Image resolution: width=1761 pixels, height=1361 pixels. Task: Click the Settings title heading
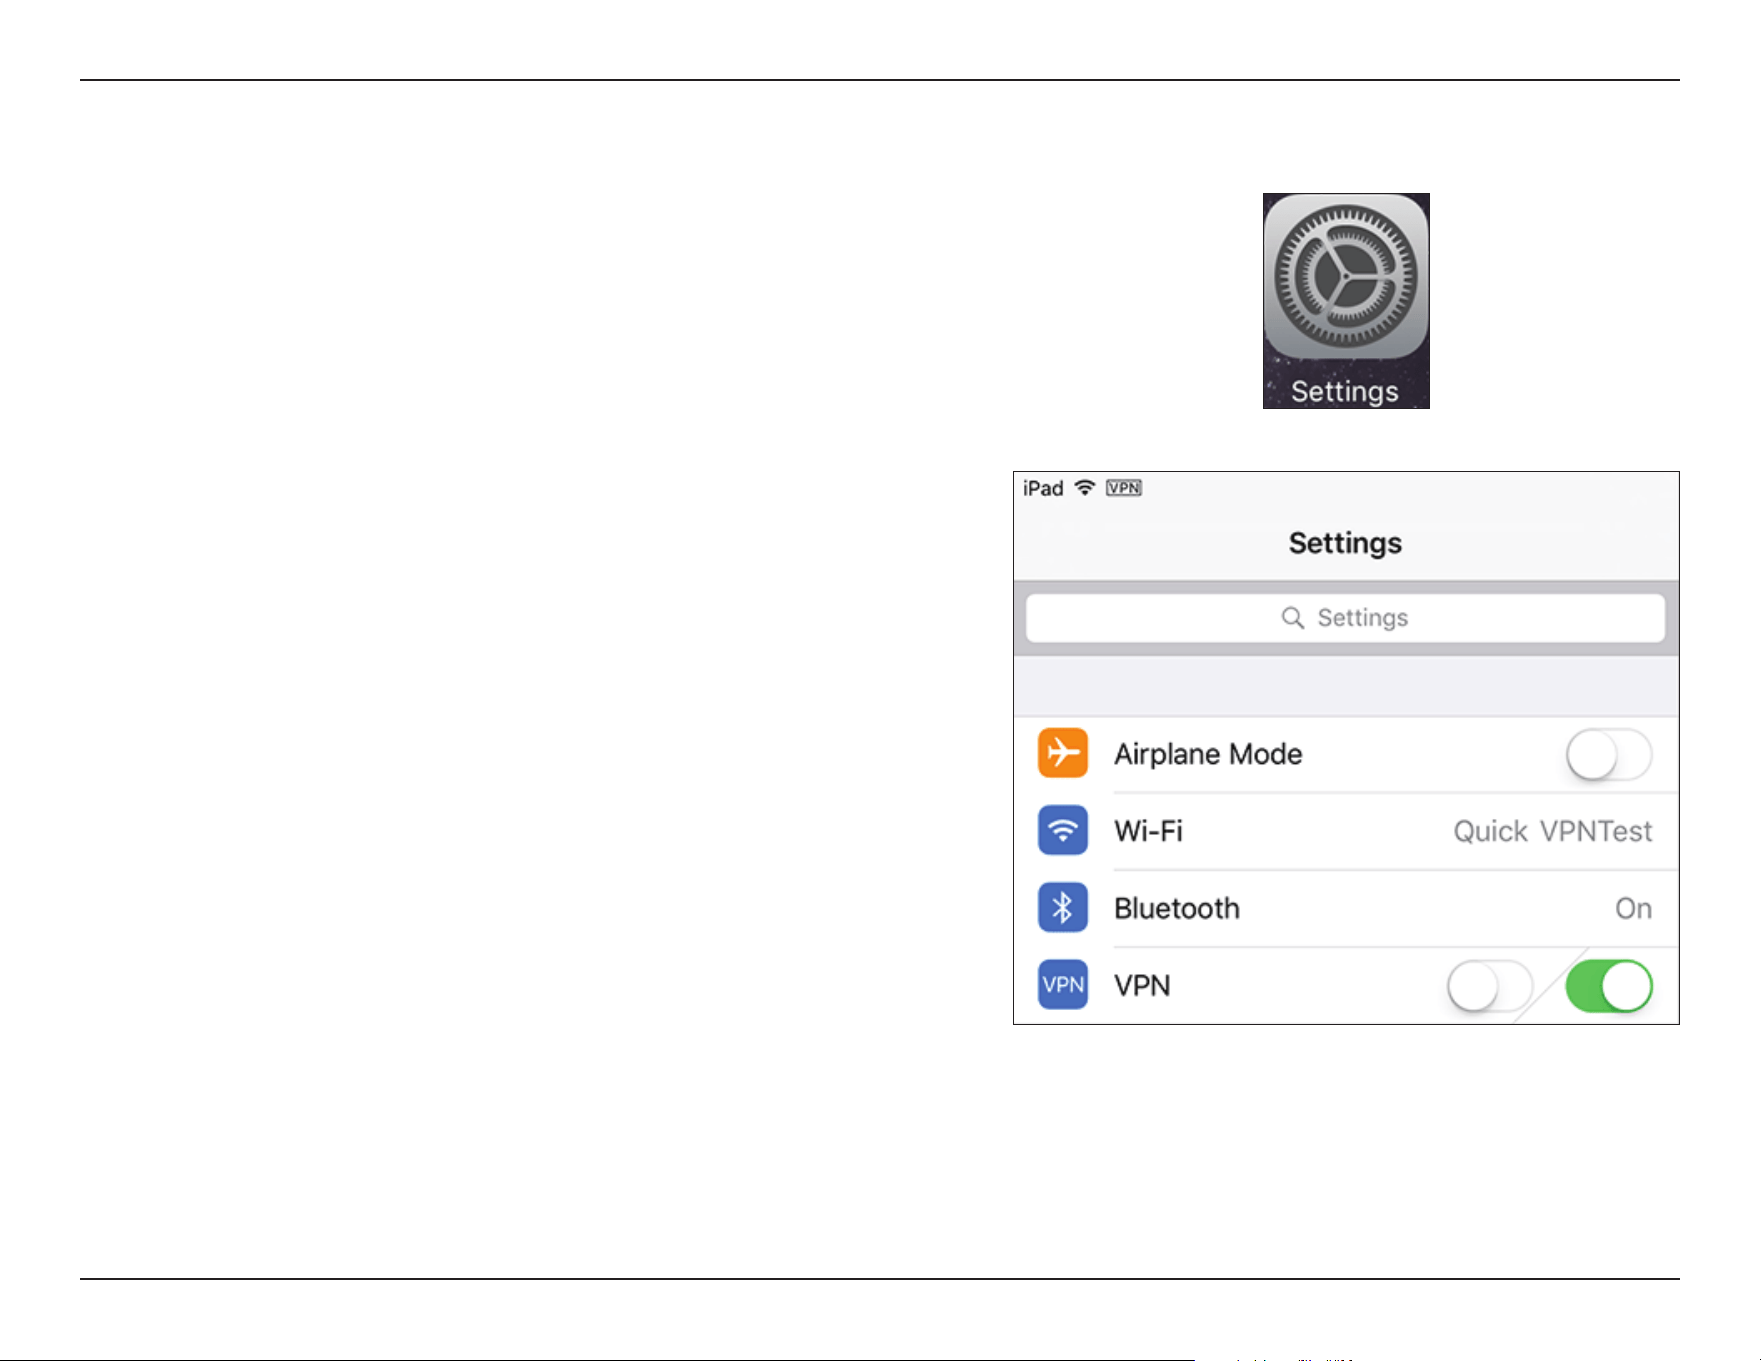(1345, 543)
